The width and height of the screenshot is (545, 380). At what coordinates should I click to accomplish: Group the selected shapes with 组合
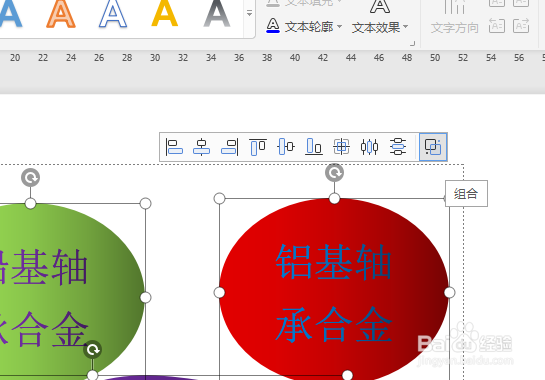click(433, 147)
